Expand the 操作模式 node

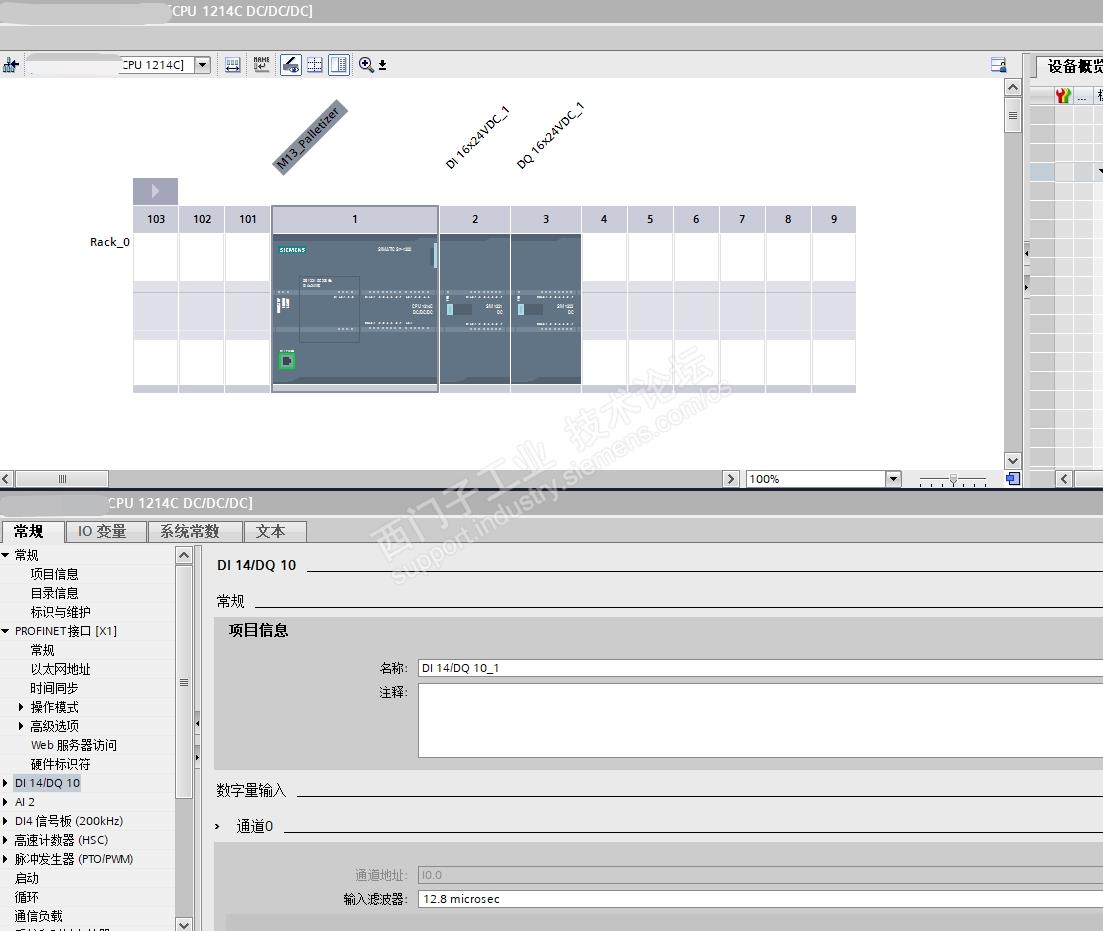20,707
